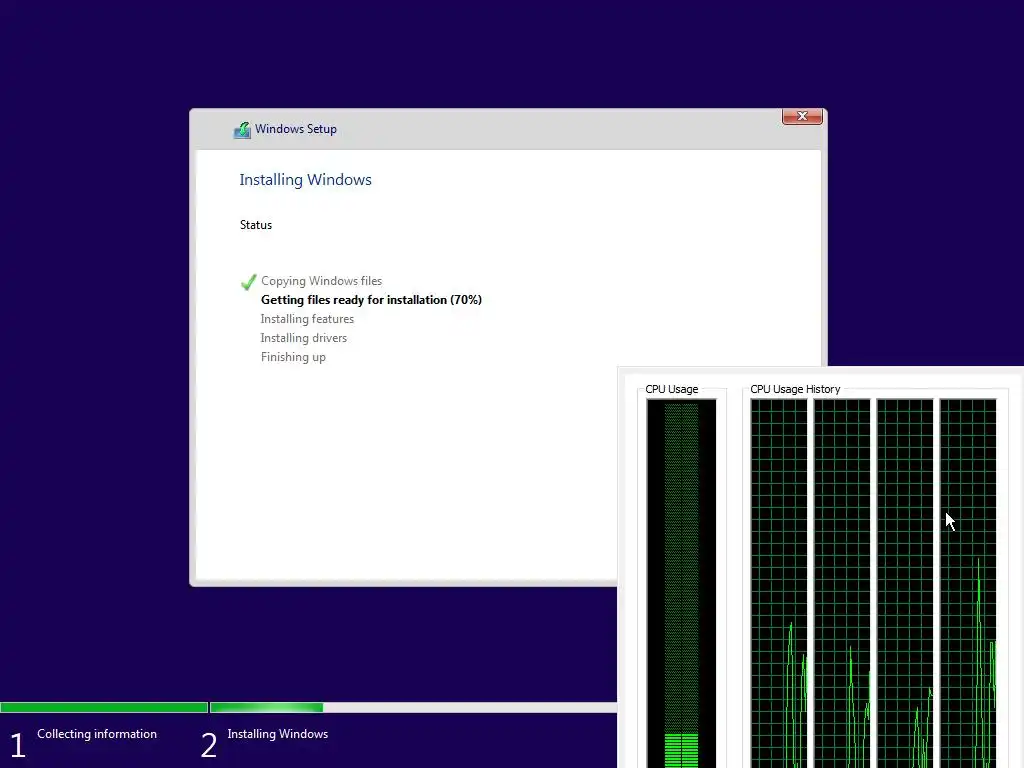Viewport: 1024px width, 768px height.
Task: Select the 'Installing features' status line
Action: click(x=307, y=319)
